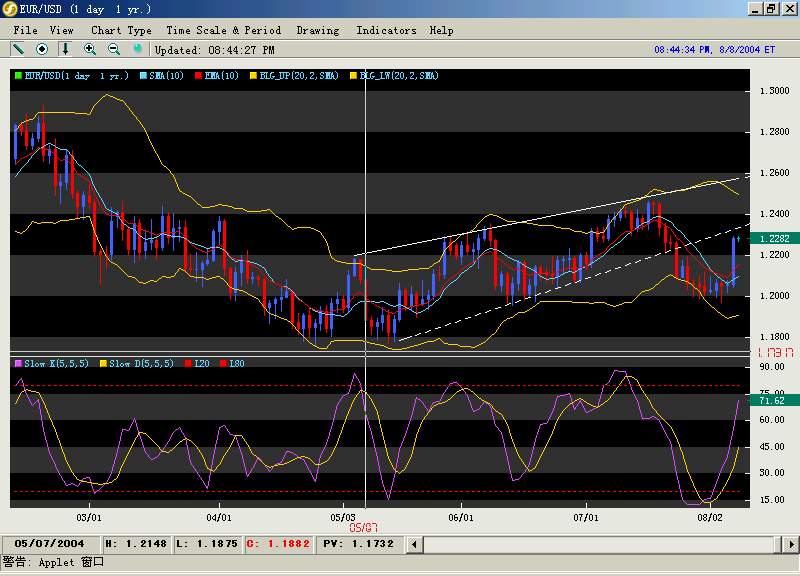The image size is (800, 576).
Task: Click the BLG_LW(20,2,SMA) legend label
Action: 399,76
